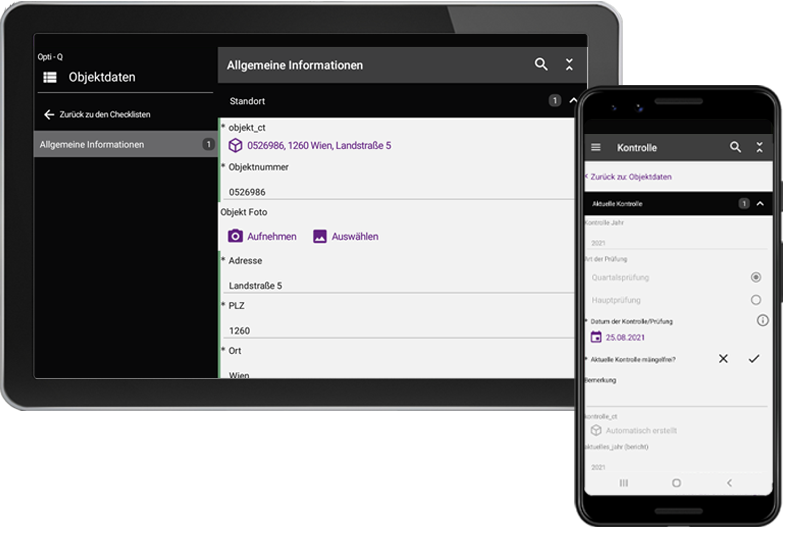The image size is (788, 535).
Task: Collapse the Standort section
Action: pos(572,101)
